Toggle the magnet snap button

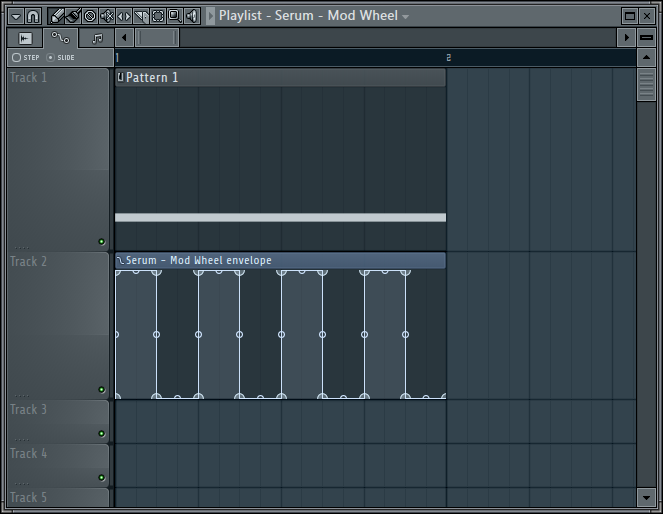click(x=33, y=16)
